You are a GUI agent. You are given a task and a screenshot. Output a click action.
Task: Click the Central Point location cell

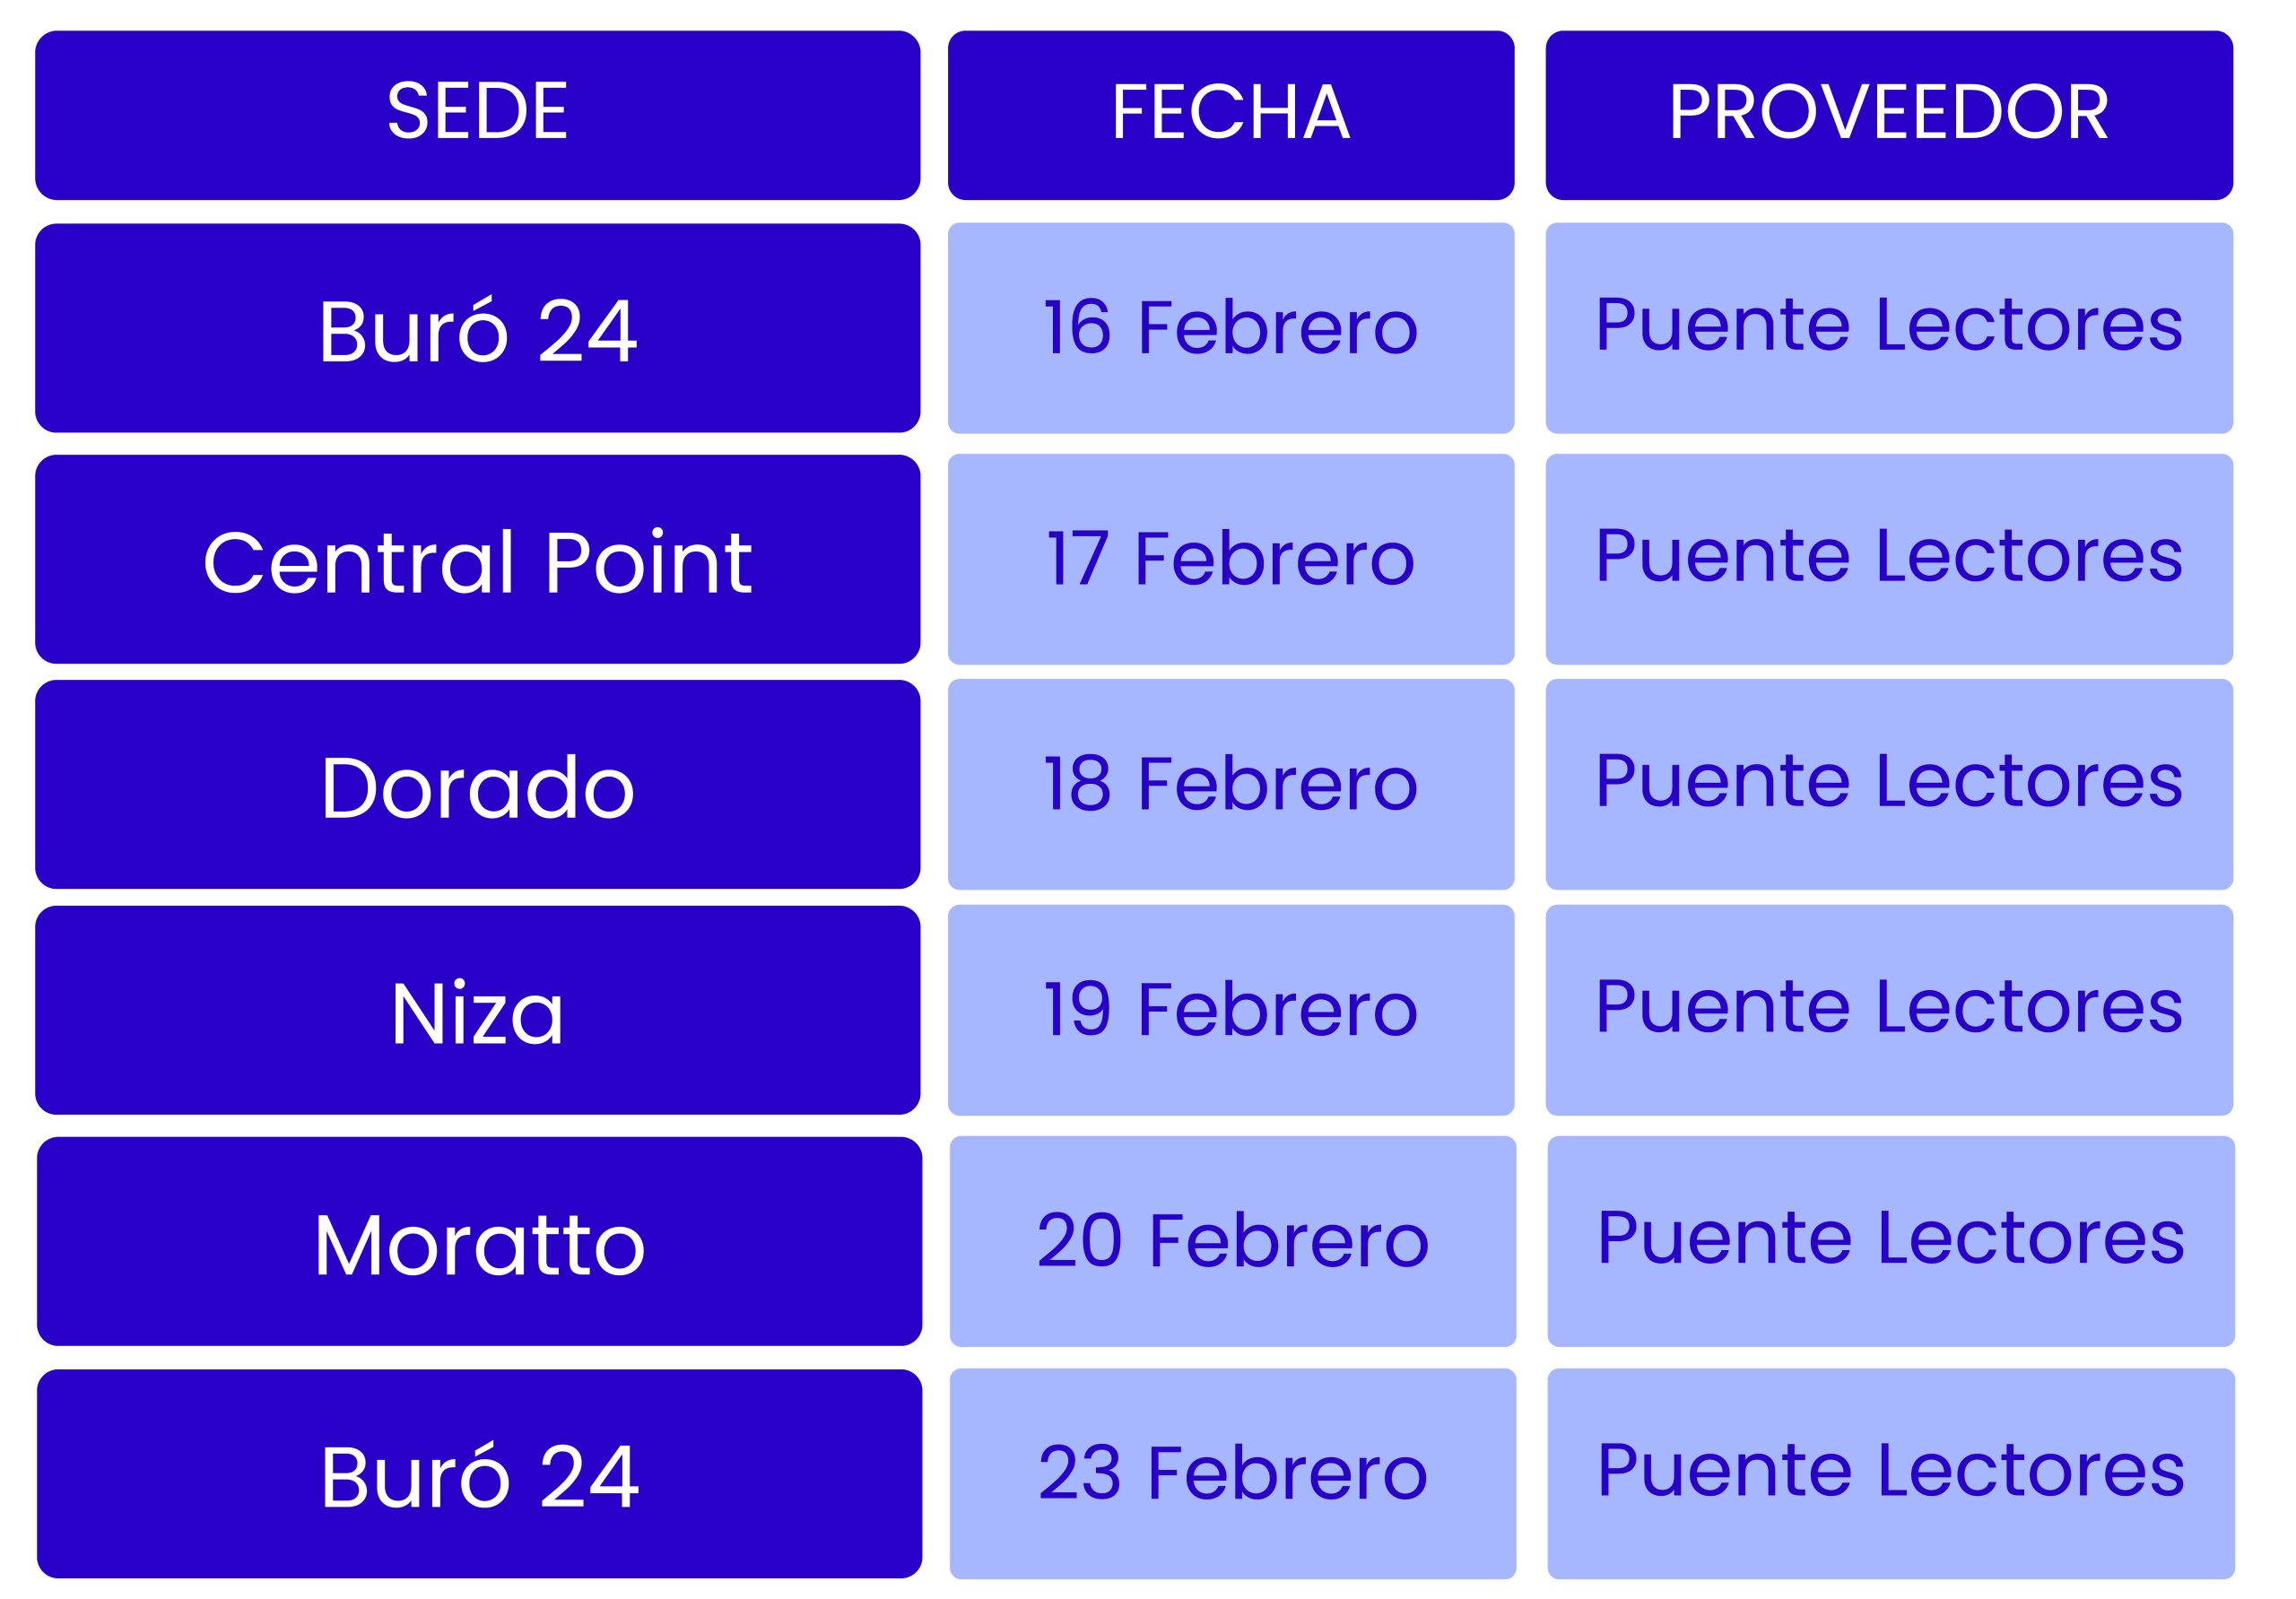click(x=477, y=559)
